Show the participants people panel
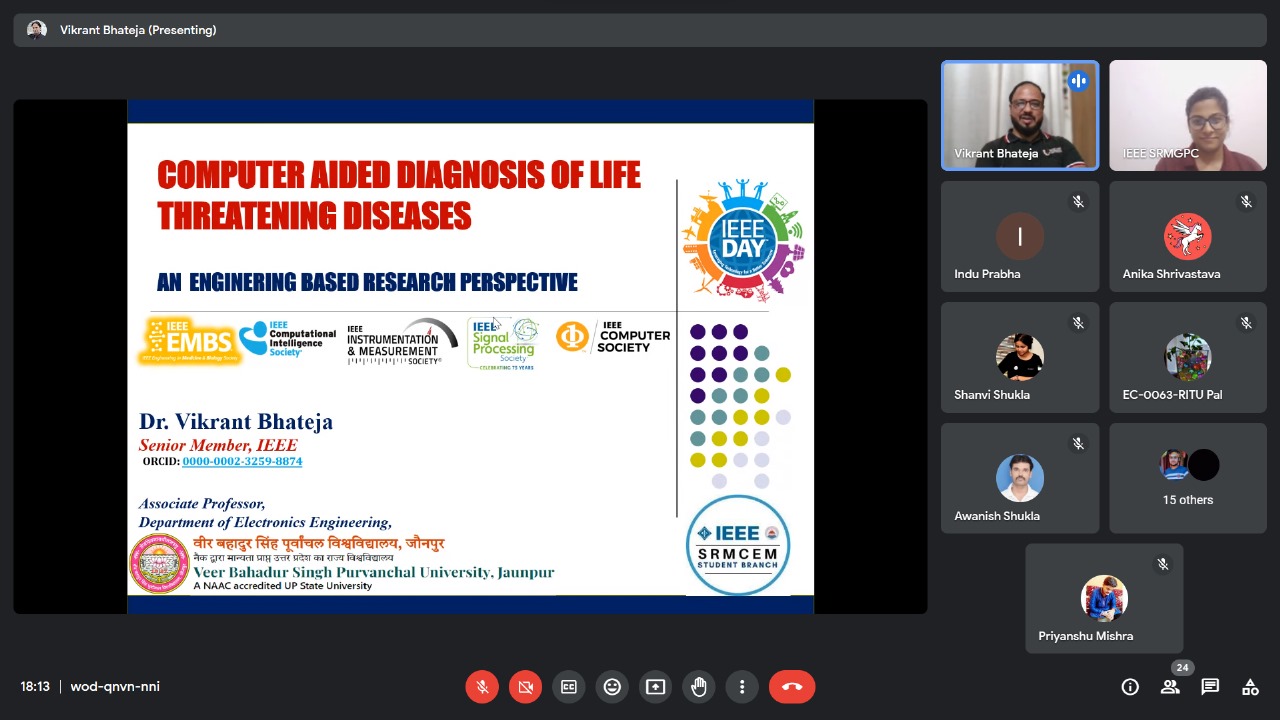Screen dimensions: 1280x720 coord(1170,687)
